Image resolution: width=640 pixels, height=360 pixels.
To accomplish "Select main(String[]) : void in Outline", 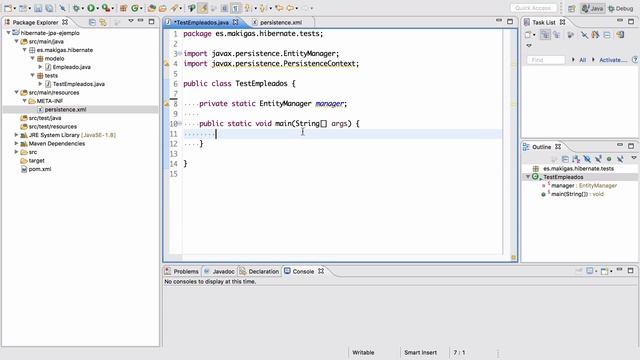I will click(577, 194).
